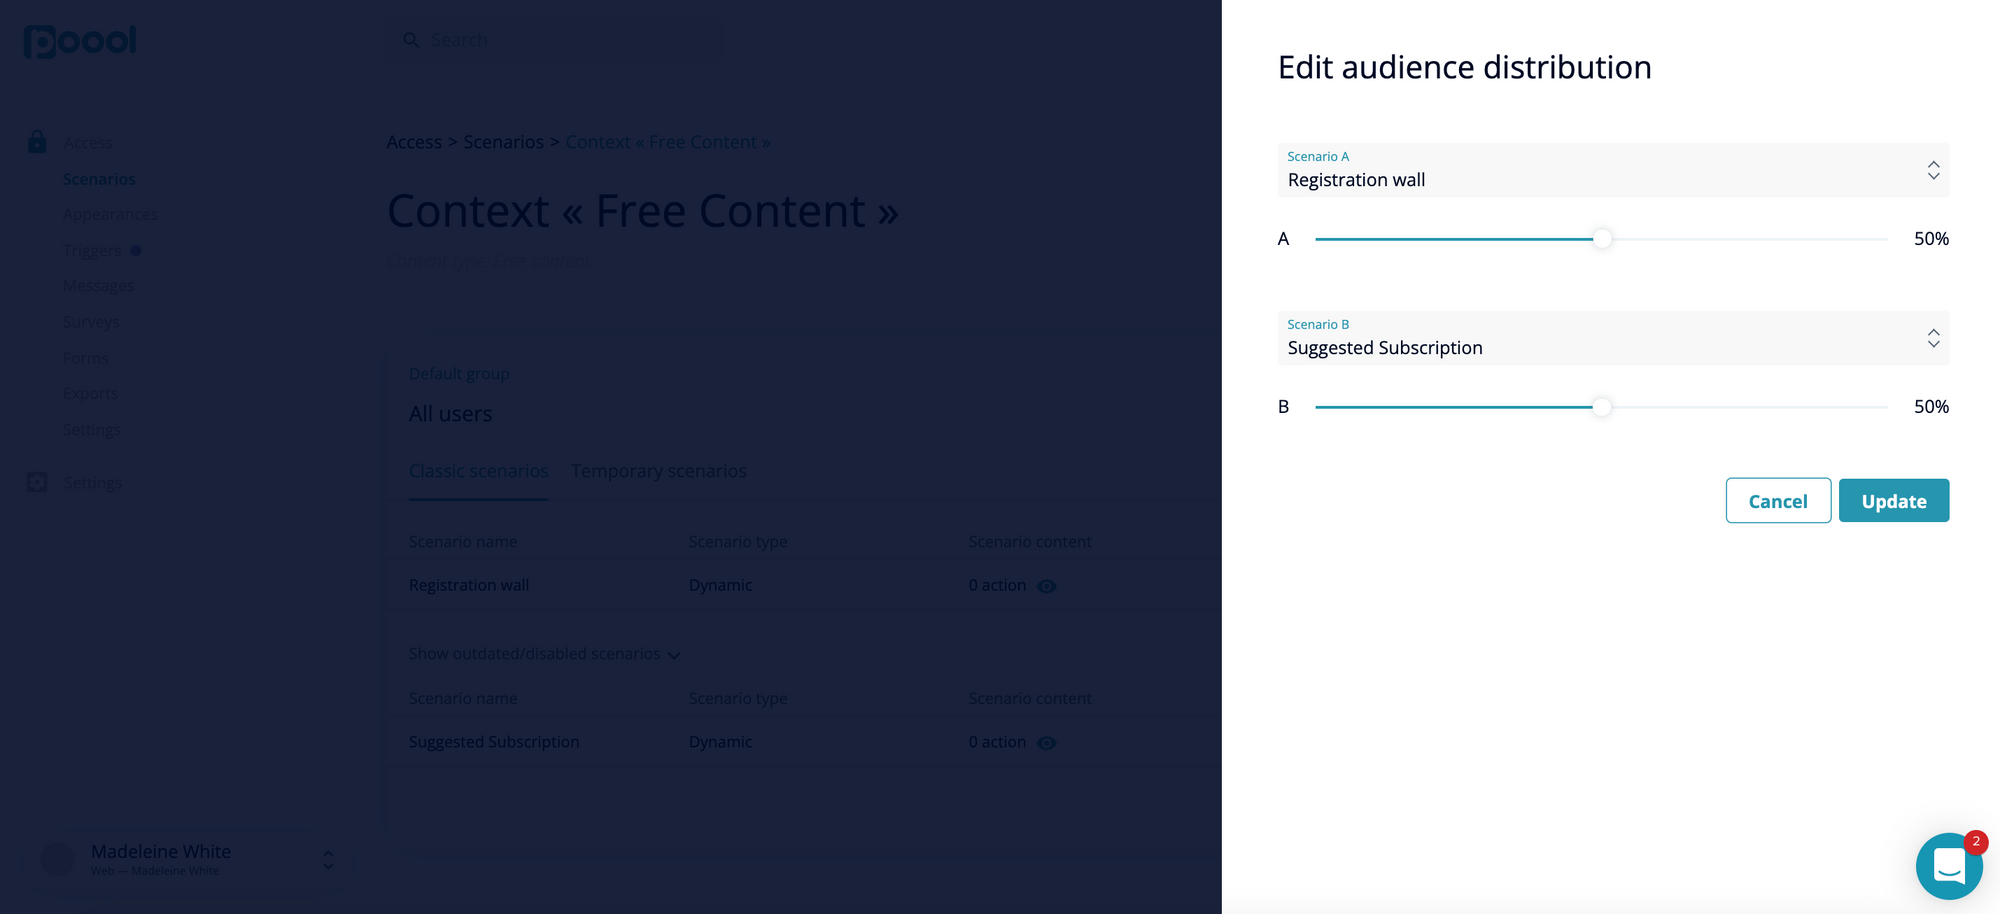The height and width of the screenshot is (914, 2000).
Task: Click Madeleine White's avatar icon
Action: pyautogui.click(x=57, y=859)
